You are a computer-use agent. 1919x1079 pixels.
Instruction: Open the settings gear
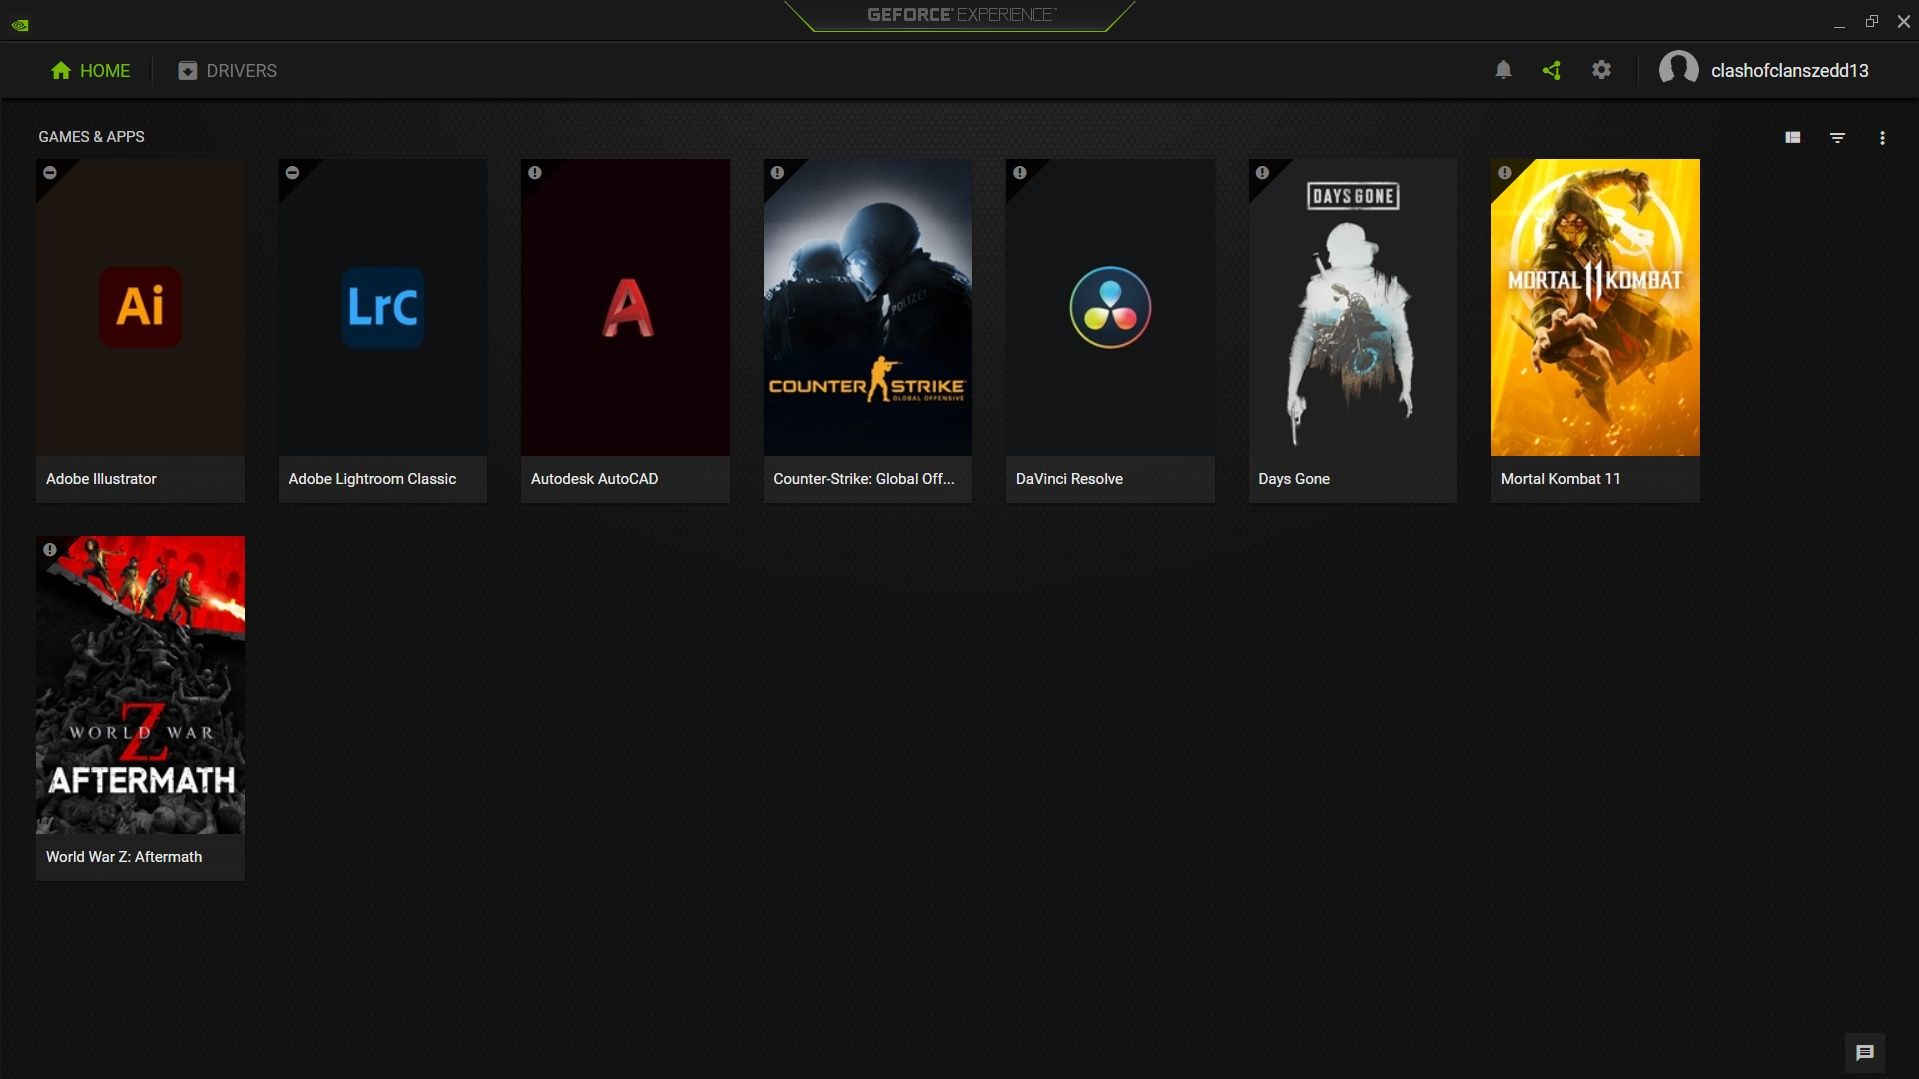point(1601,70)
